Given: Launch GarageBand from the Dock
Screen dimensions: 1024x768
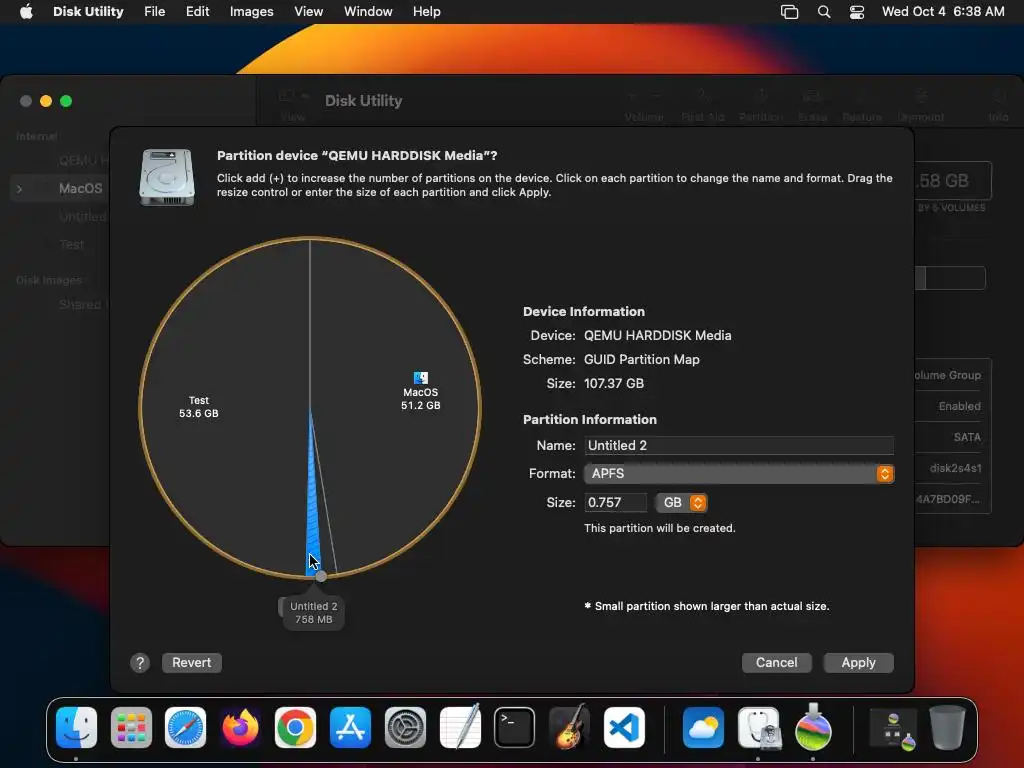Looking at the screenshot, I should click(x=569, y=726).
